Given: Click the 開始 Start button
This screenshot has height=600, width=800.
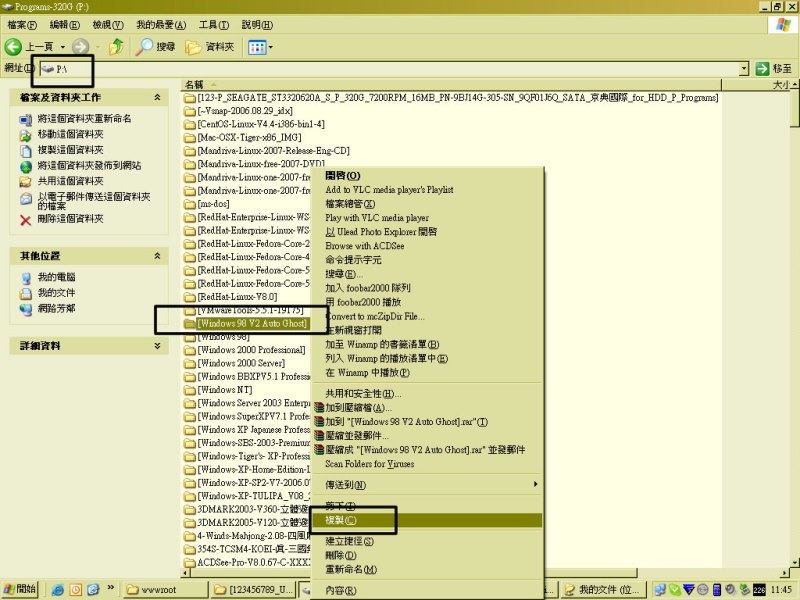Looking at the screenshot, I should pos(19,589).
